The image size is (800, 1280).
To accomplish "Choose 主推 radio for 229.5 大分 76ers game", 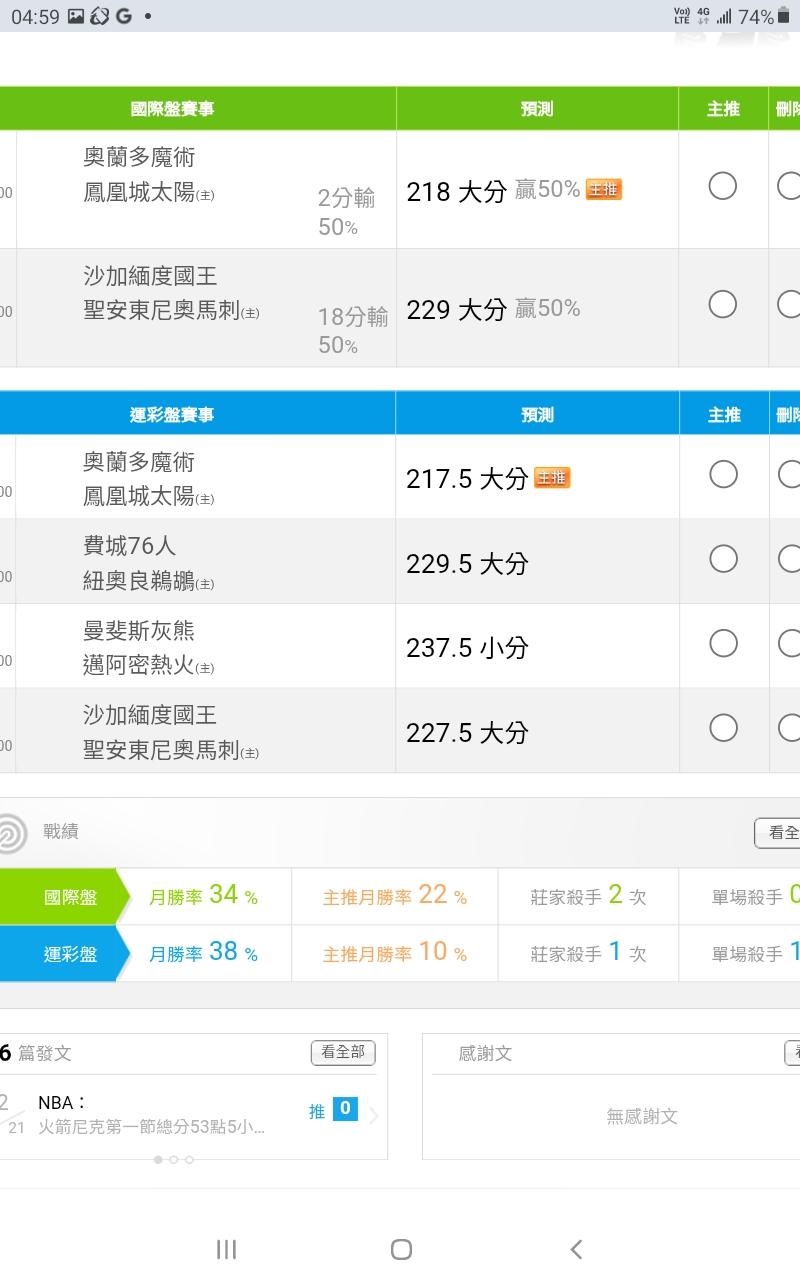I will click(723, 559).
